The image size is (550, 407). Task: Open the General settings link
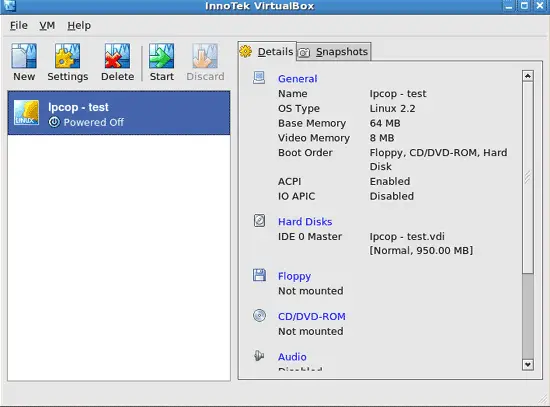(297, 79)
